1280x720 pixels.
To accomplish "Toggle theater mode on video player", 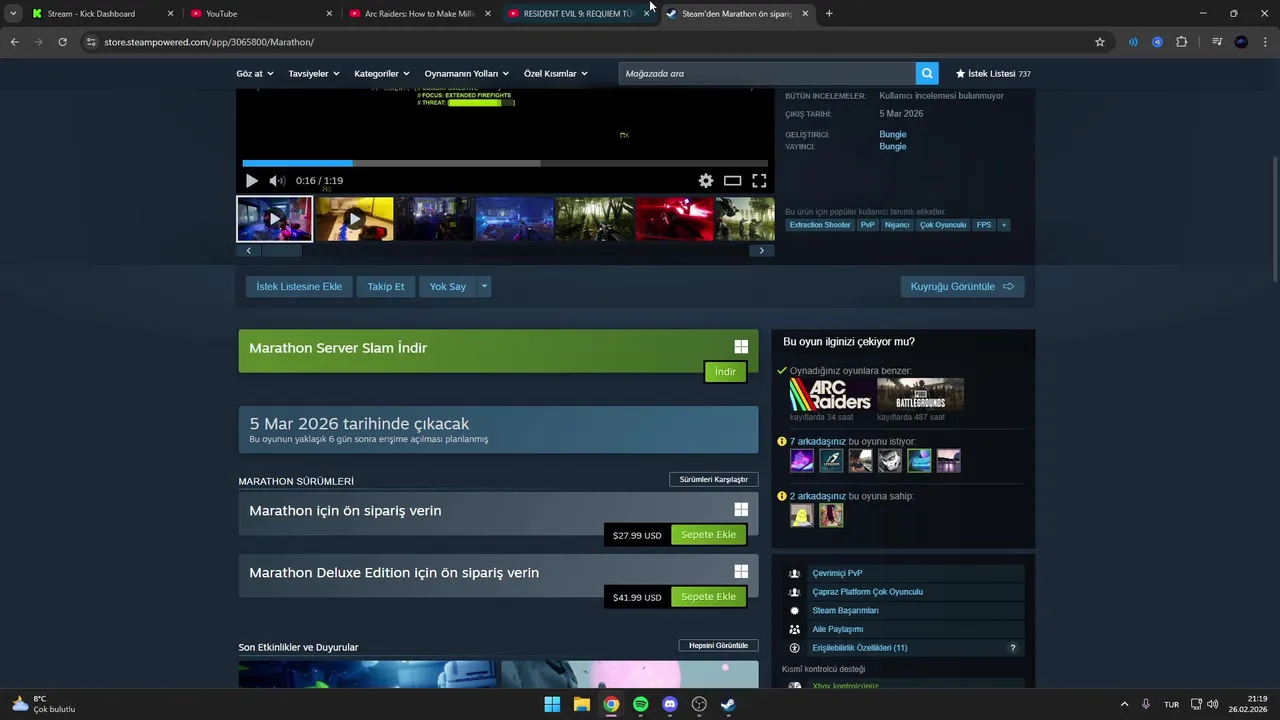I will [x=732, y=181].
